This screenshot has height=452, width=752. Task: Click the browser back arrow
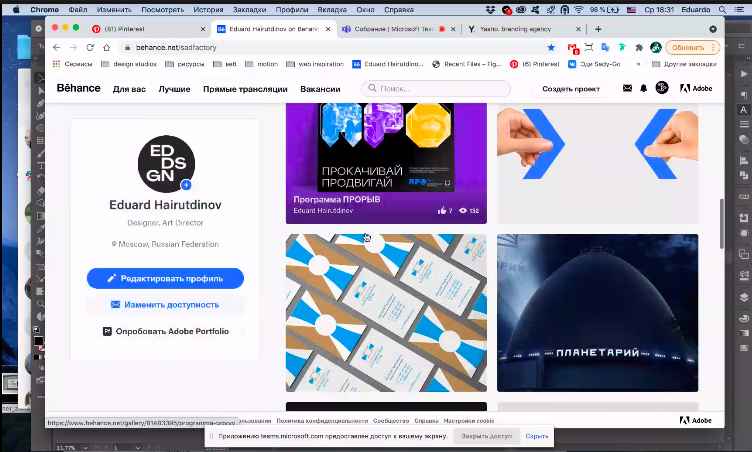coord(56,47)
